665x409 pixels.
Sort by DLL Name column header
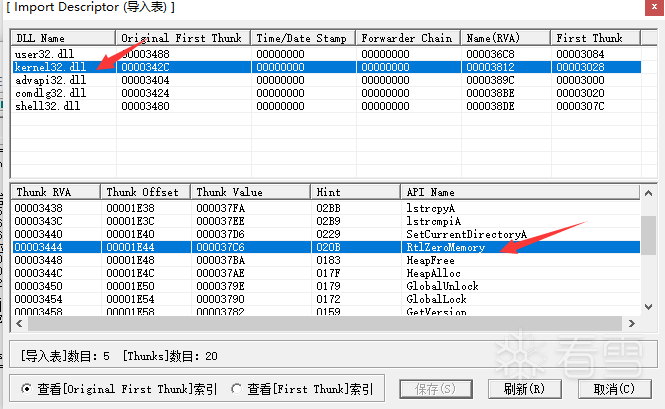[x=63, y=38]
